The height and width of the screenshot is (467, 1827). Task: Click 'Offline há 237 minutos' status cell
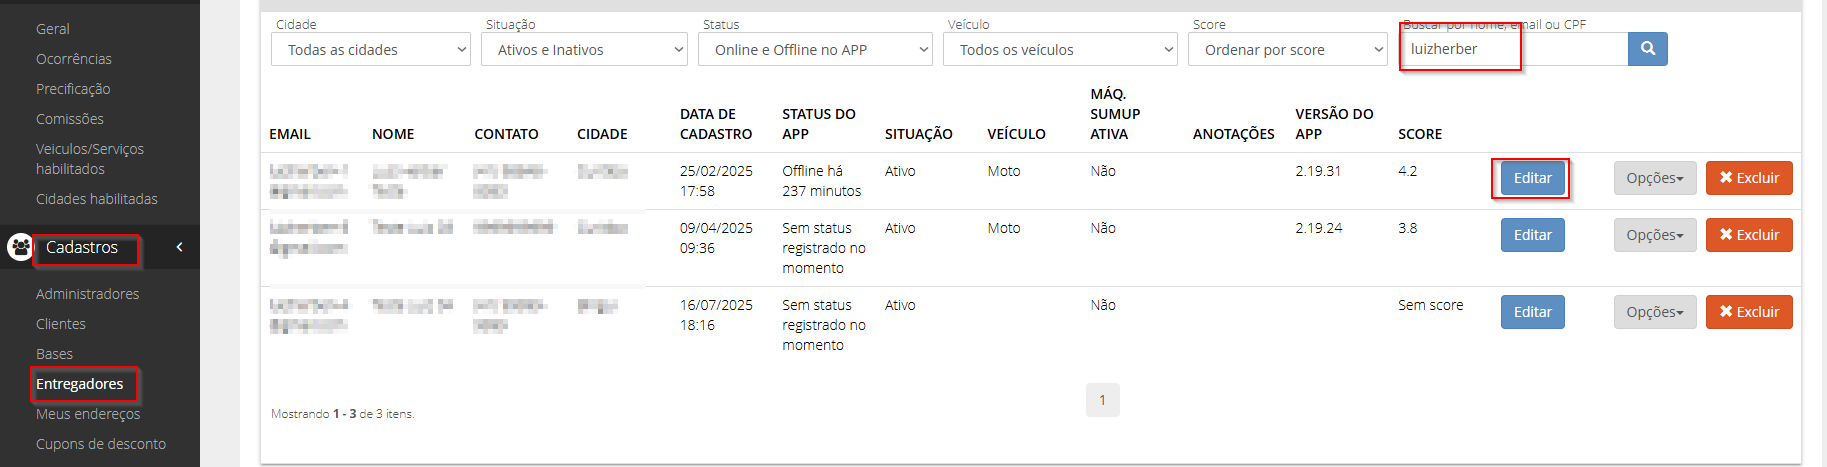coord(822,181)
